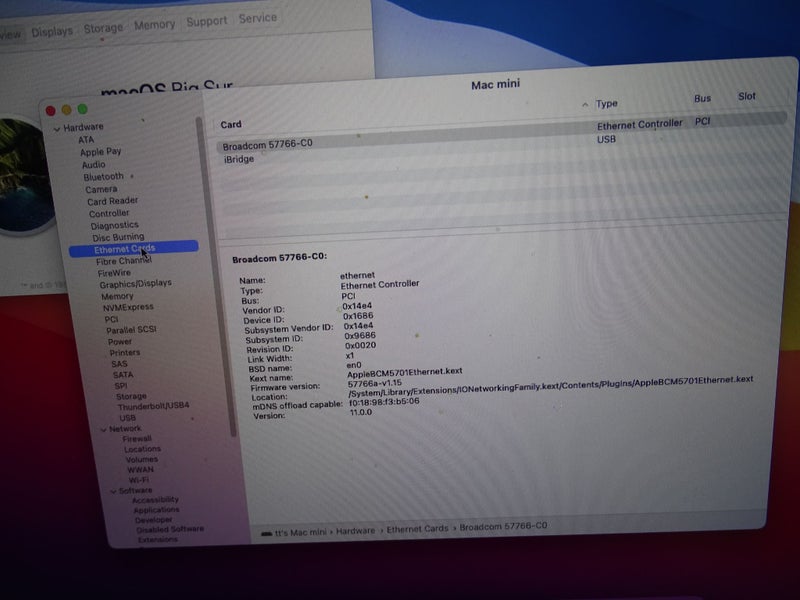Select Graphics/Displays in the sidebar
This screenshot has width=800, height=600.
(x=135, y=284)
